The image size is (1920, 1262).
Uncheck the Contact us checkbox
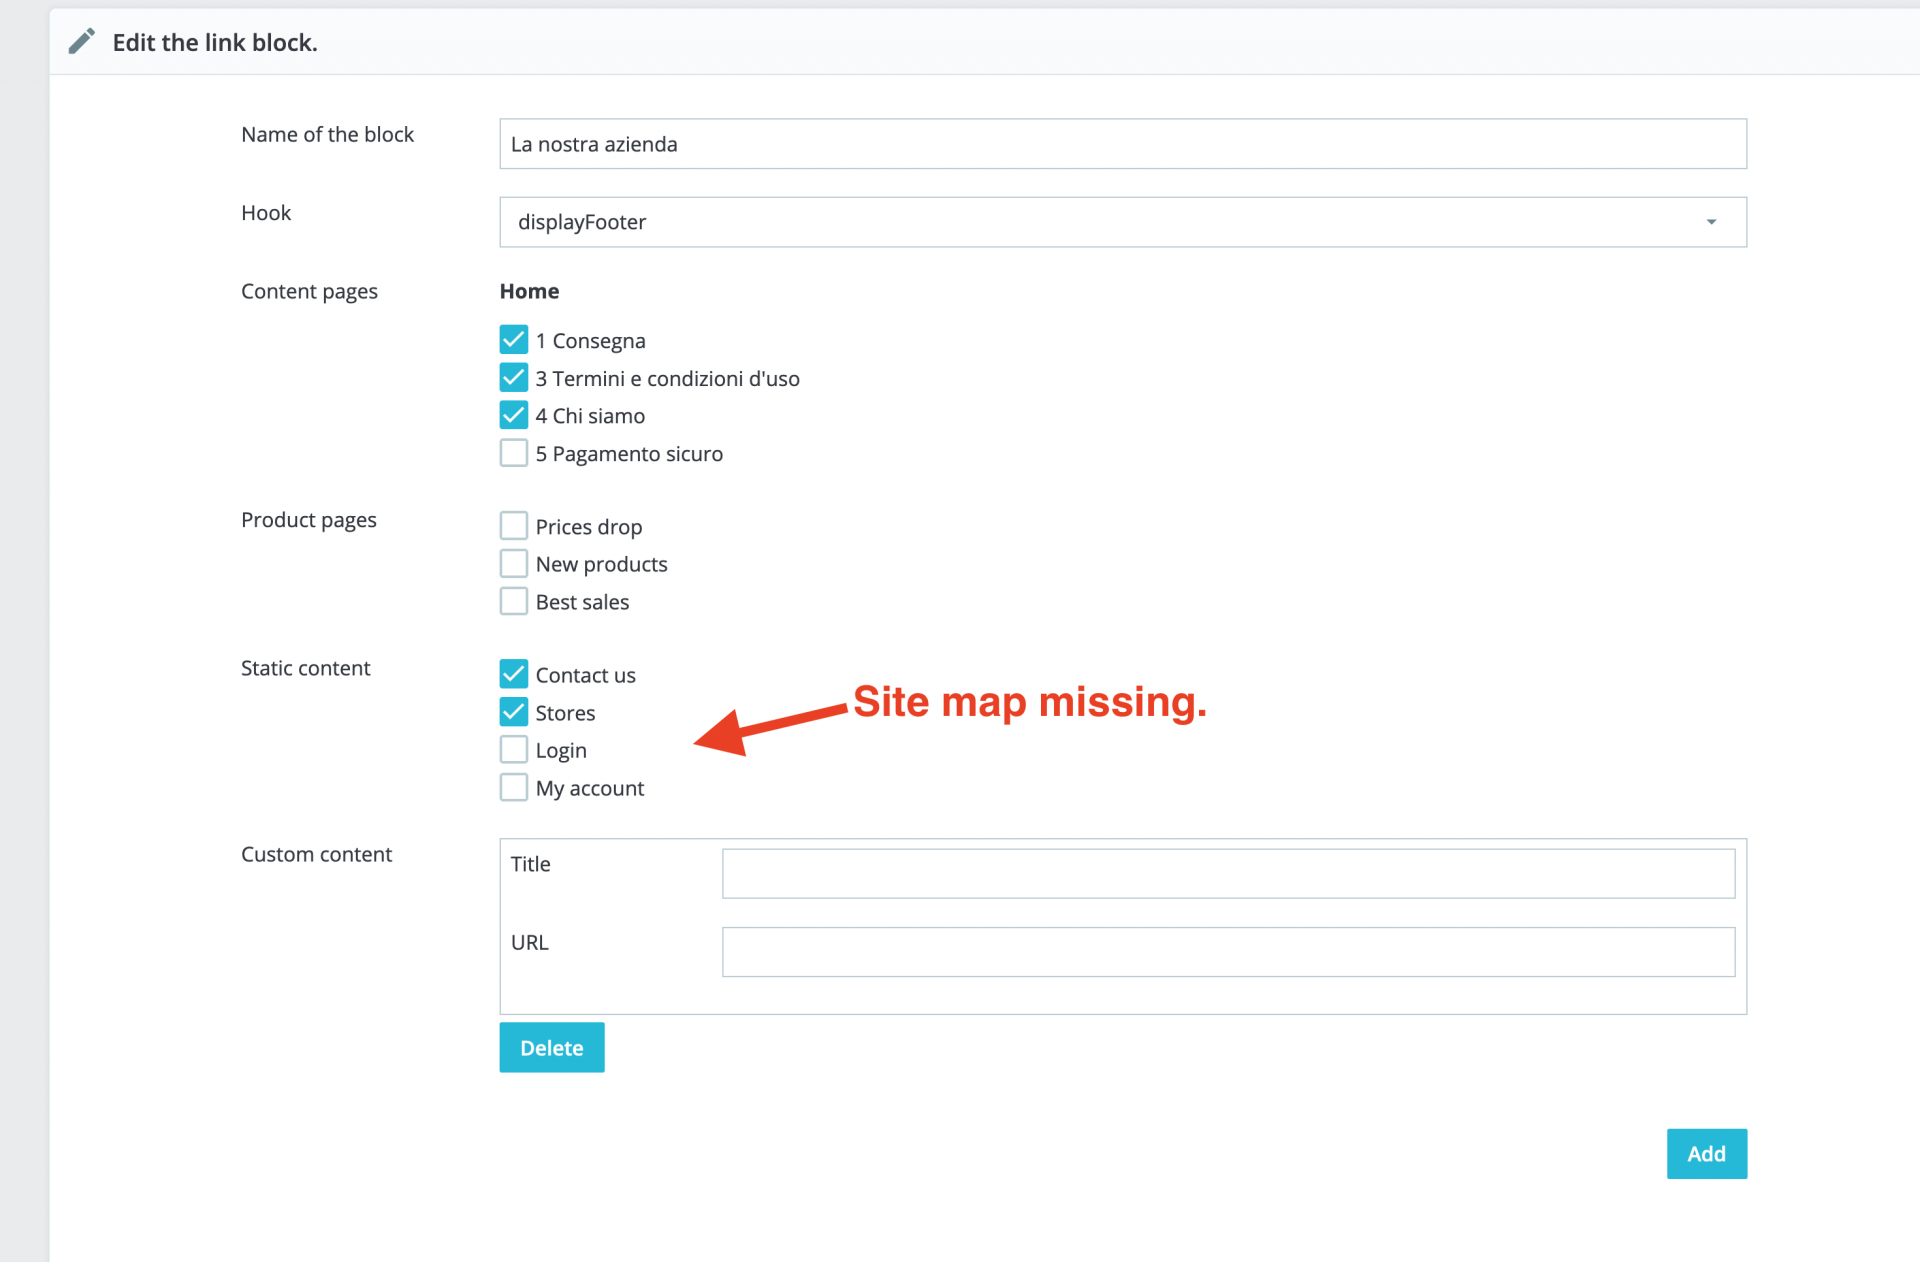[513, 674]
